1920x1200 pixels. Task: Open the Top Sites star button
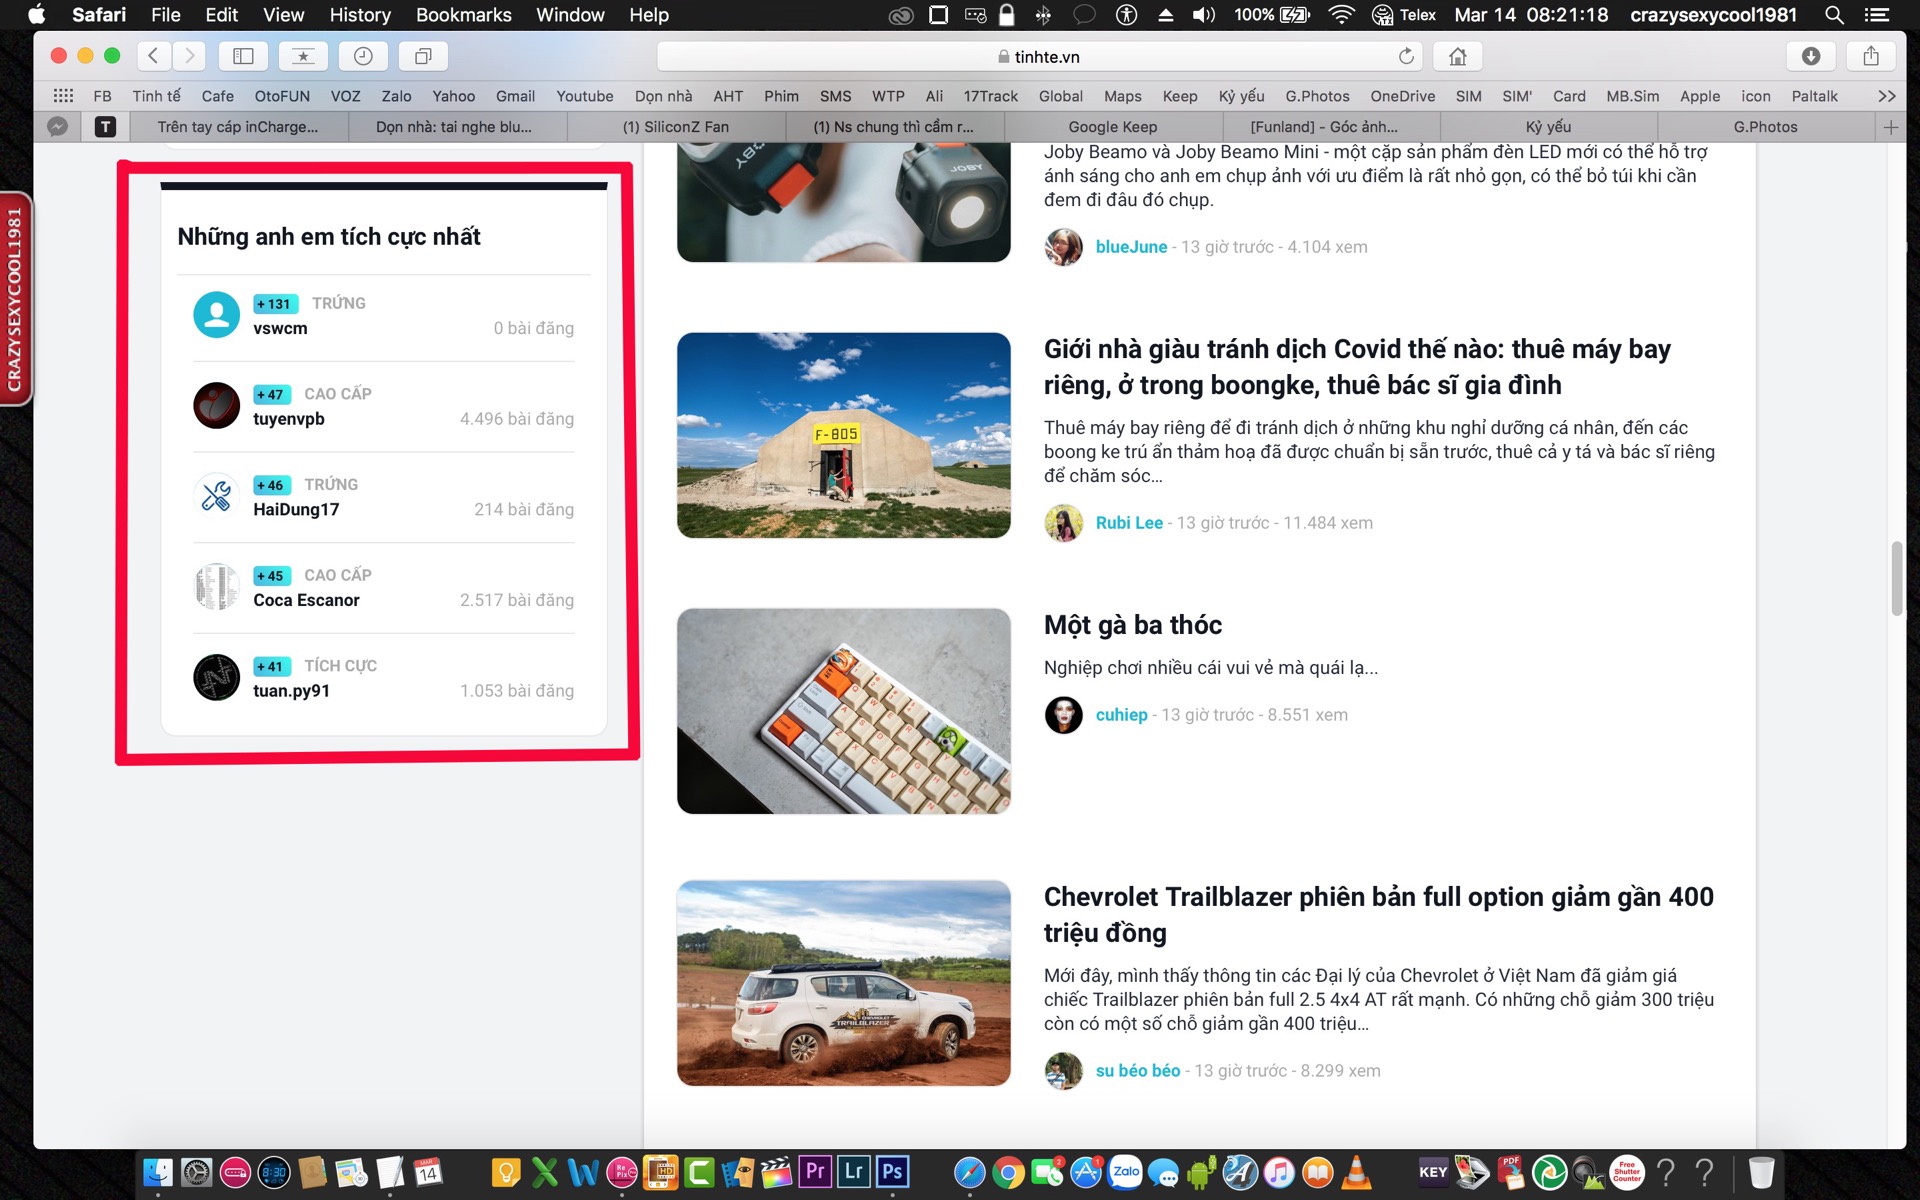[x=303, y=56]
